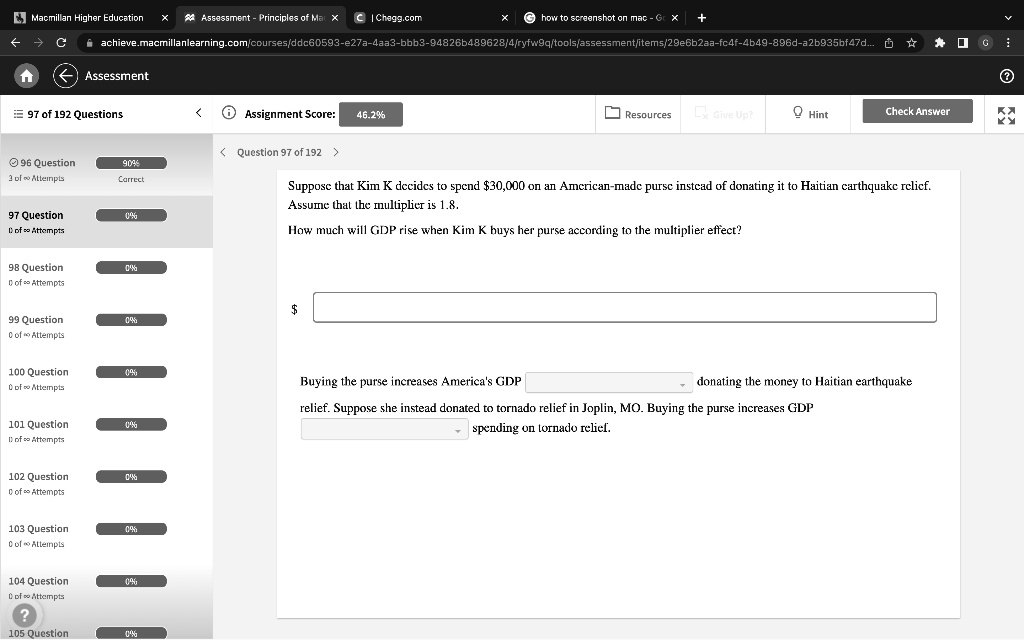Click the 0% progress bar of Question 98

pos(131,268)
